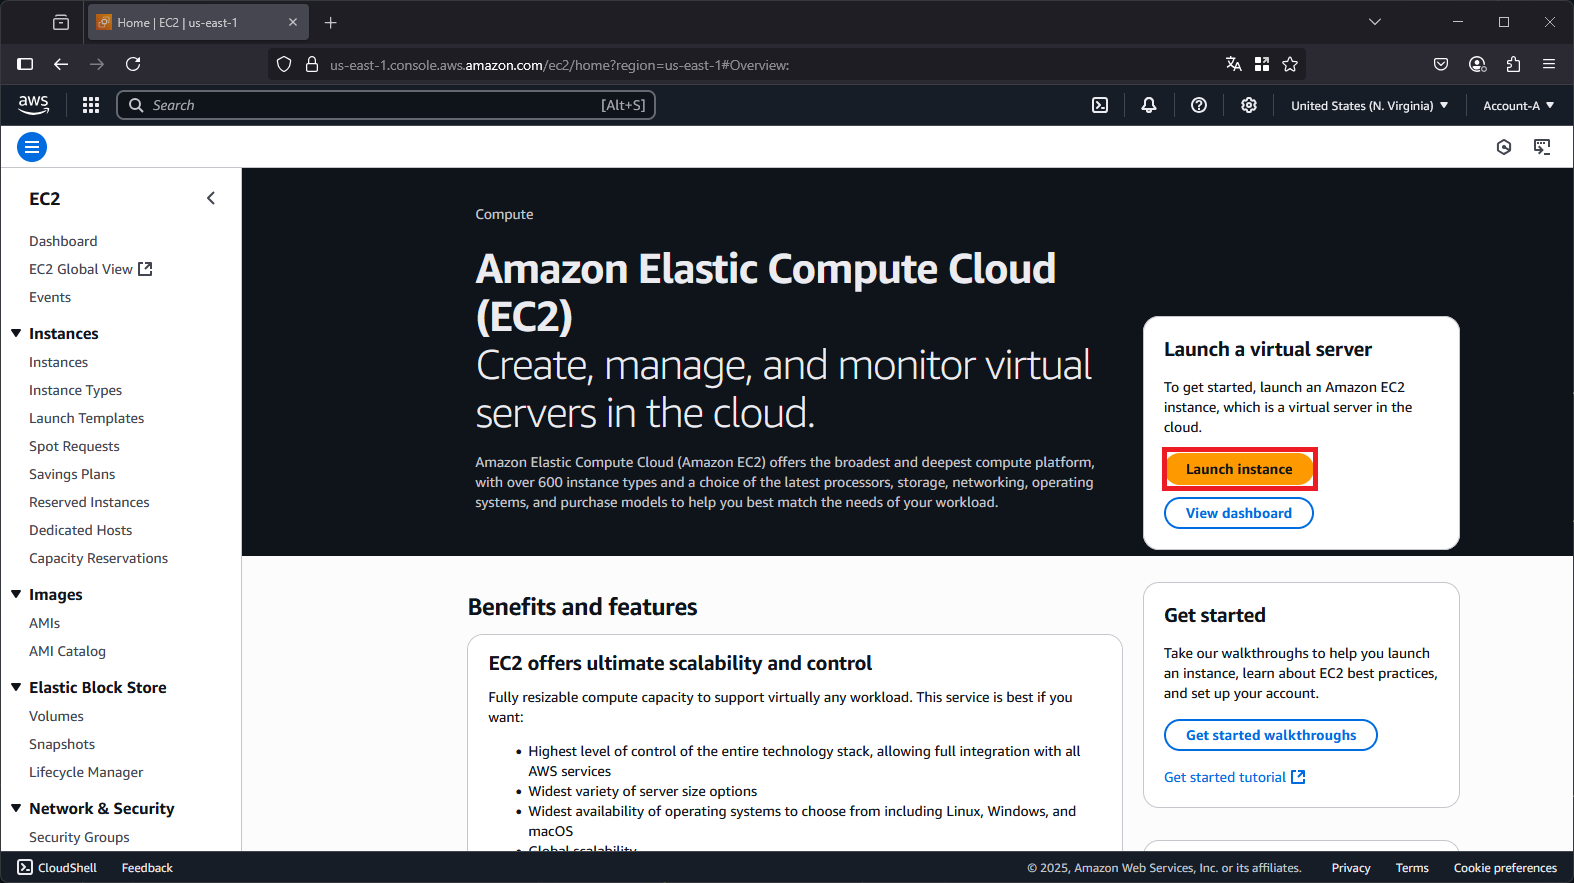Click the translate page icon in address bar

click(1234, 64)
